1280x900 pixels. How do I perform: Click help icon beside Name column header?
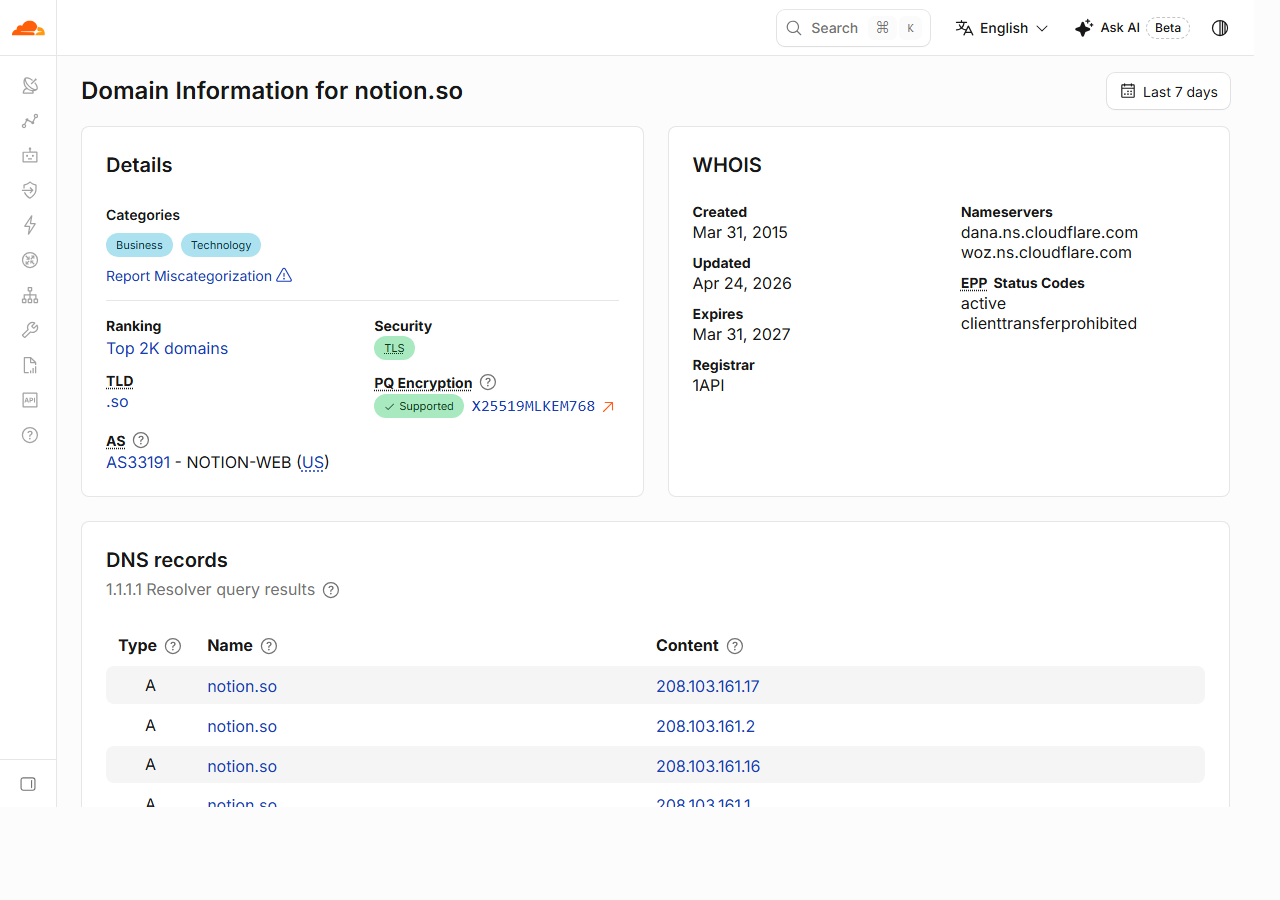269,646
